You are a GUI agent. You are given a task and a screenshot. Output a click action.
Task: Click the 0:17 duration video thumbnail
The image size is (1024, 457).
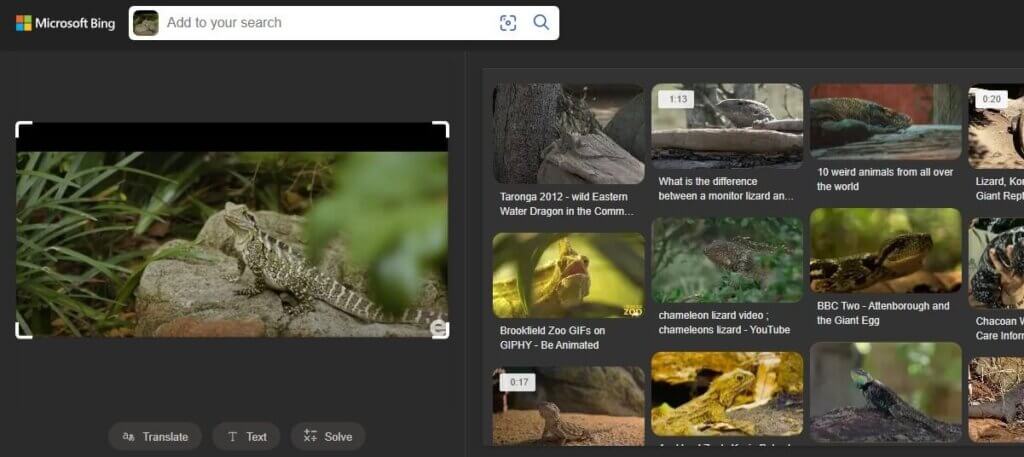pyautogui.click(x=568, y=405)
